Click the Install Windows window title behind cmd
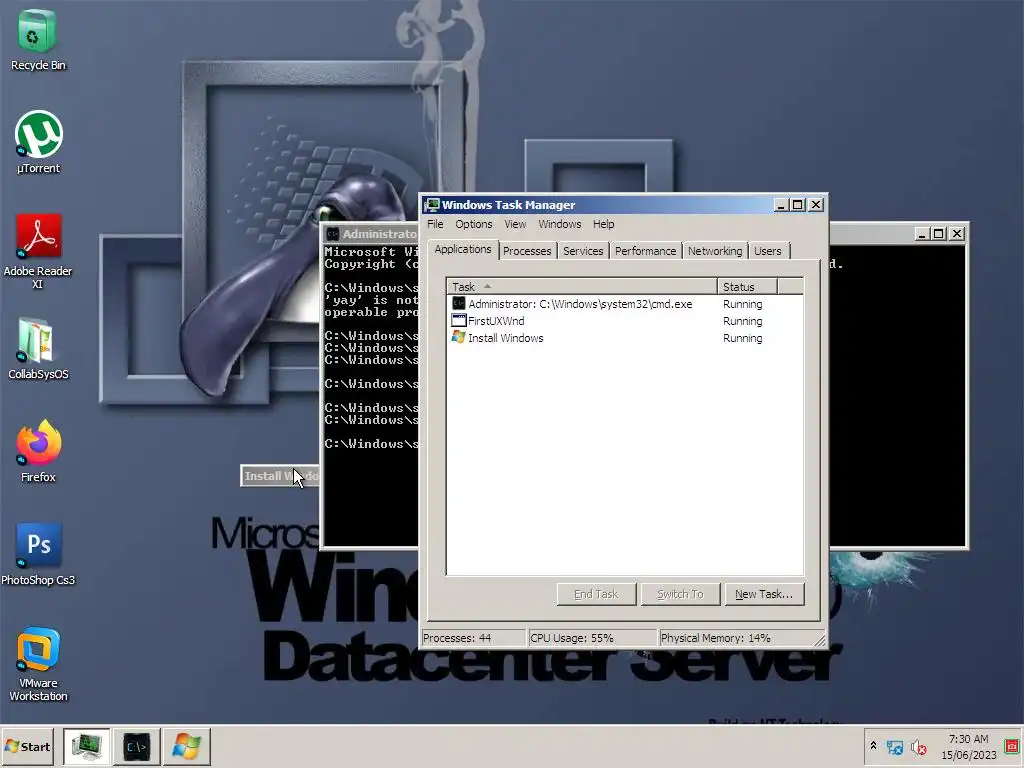Image resolution: width=1024 pixels, height=768 pixels. [281, 476]
